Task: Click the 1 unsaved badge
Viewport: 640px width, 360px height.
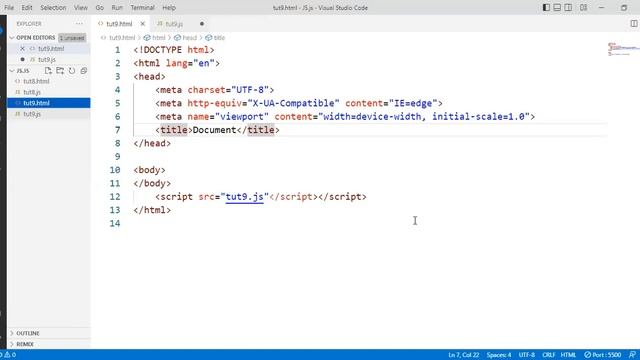Action: (x=72, y=38)
